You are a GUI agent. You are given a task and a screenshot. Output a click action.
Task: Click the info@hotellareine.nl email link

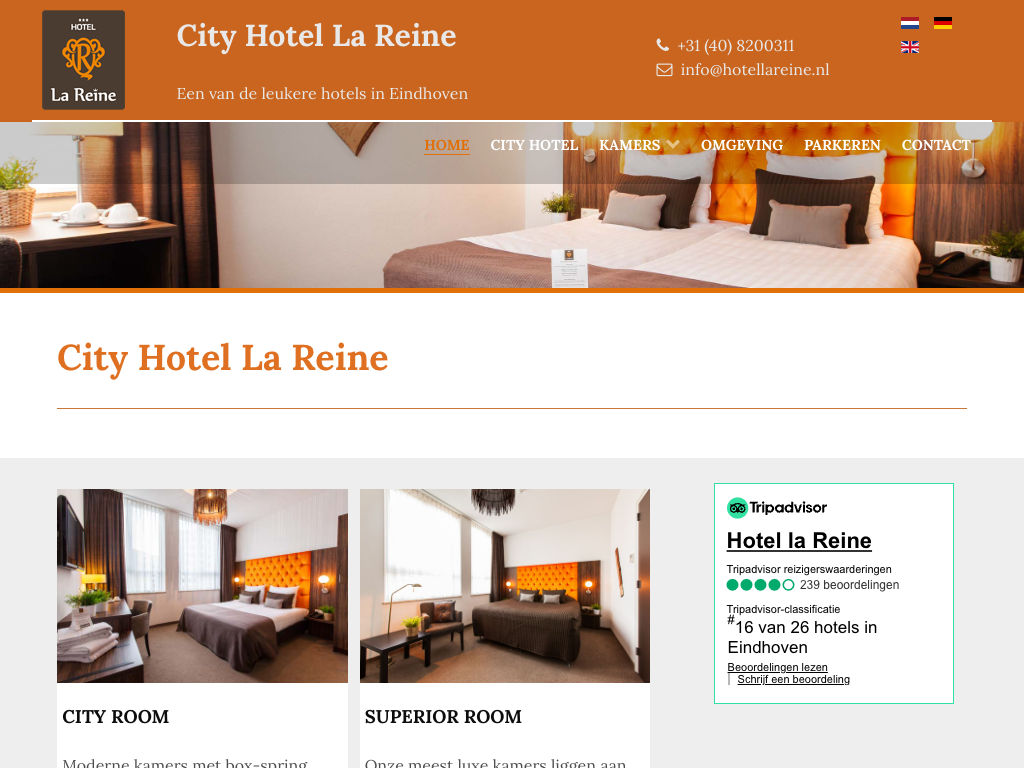[x=755, y=70]
